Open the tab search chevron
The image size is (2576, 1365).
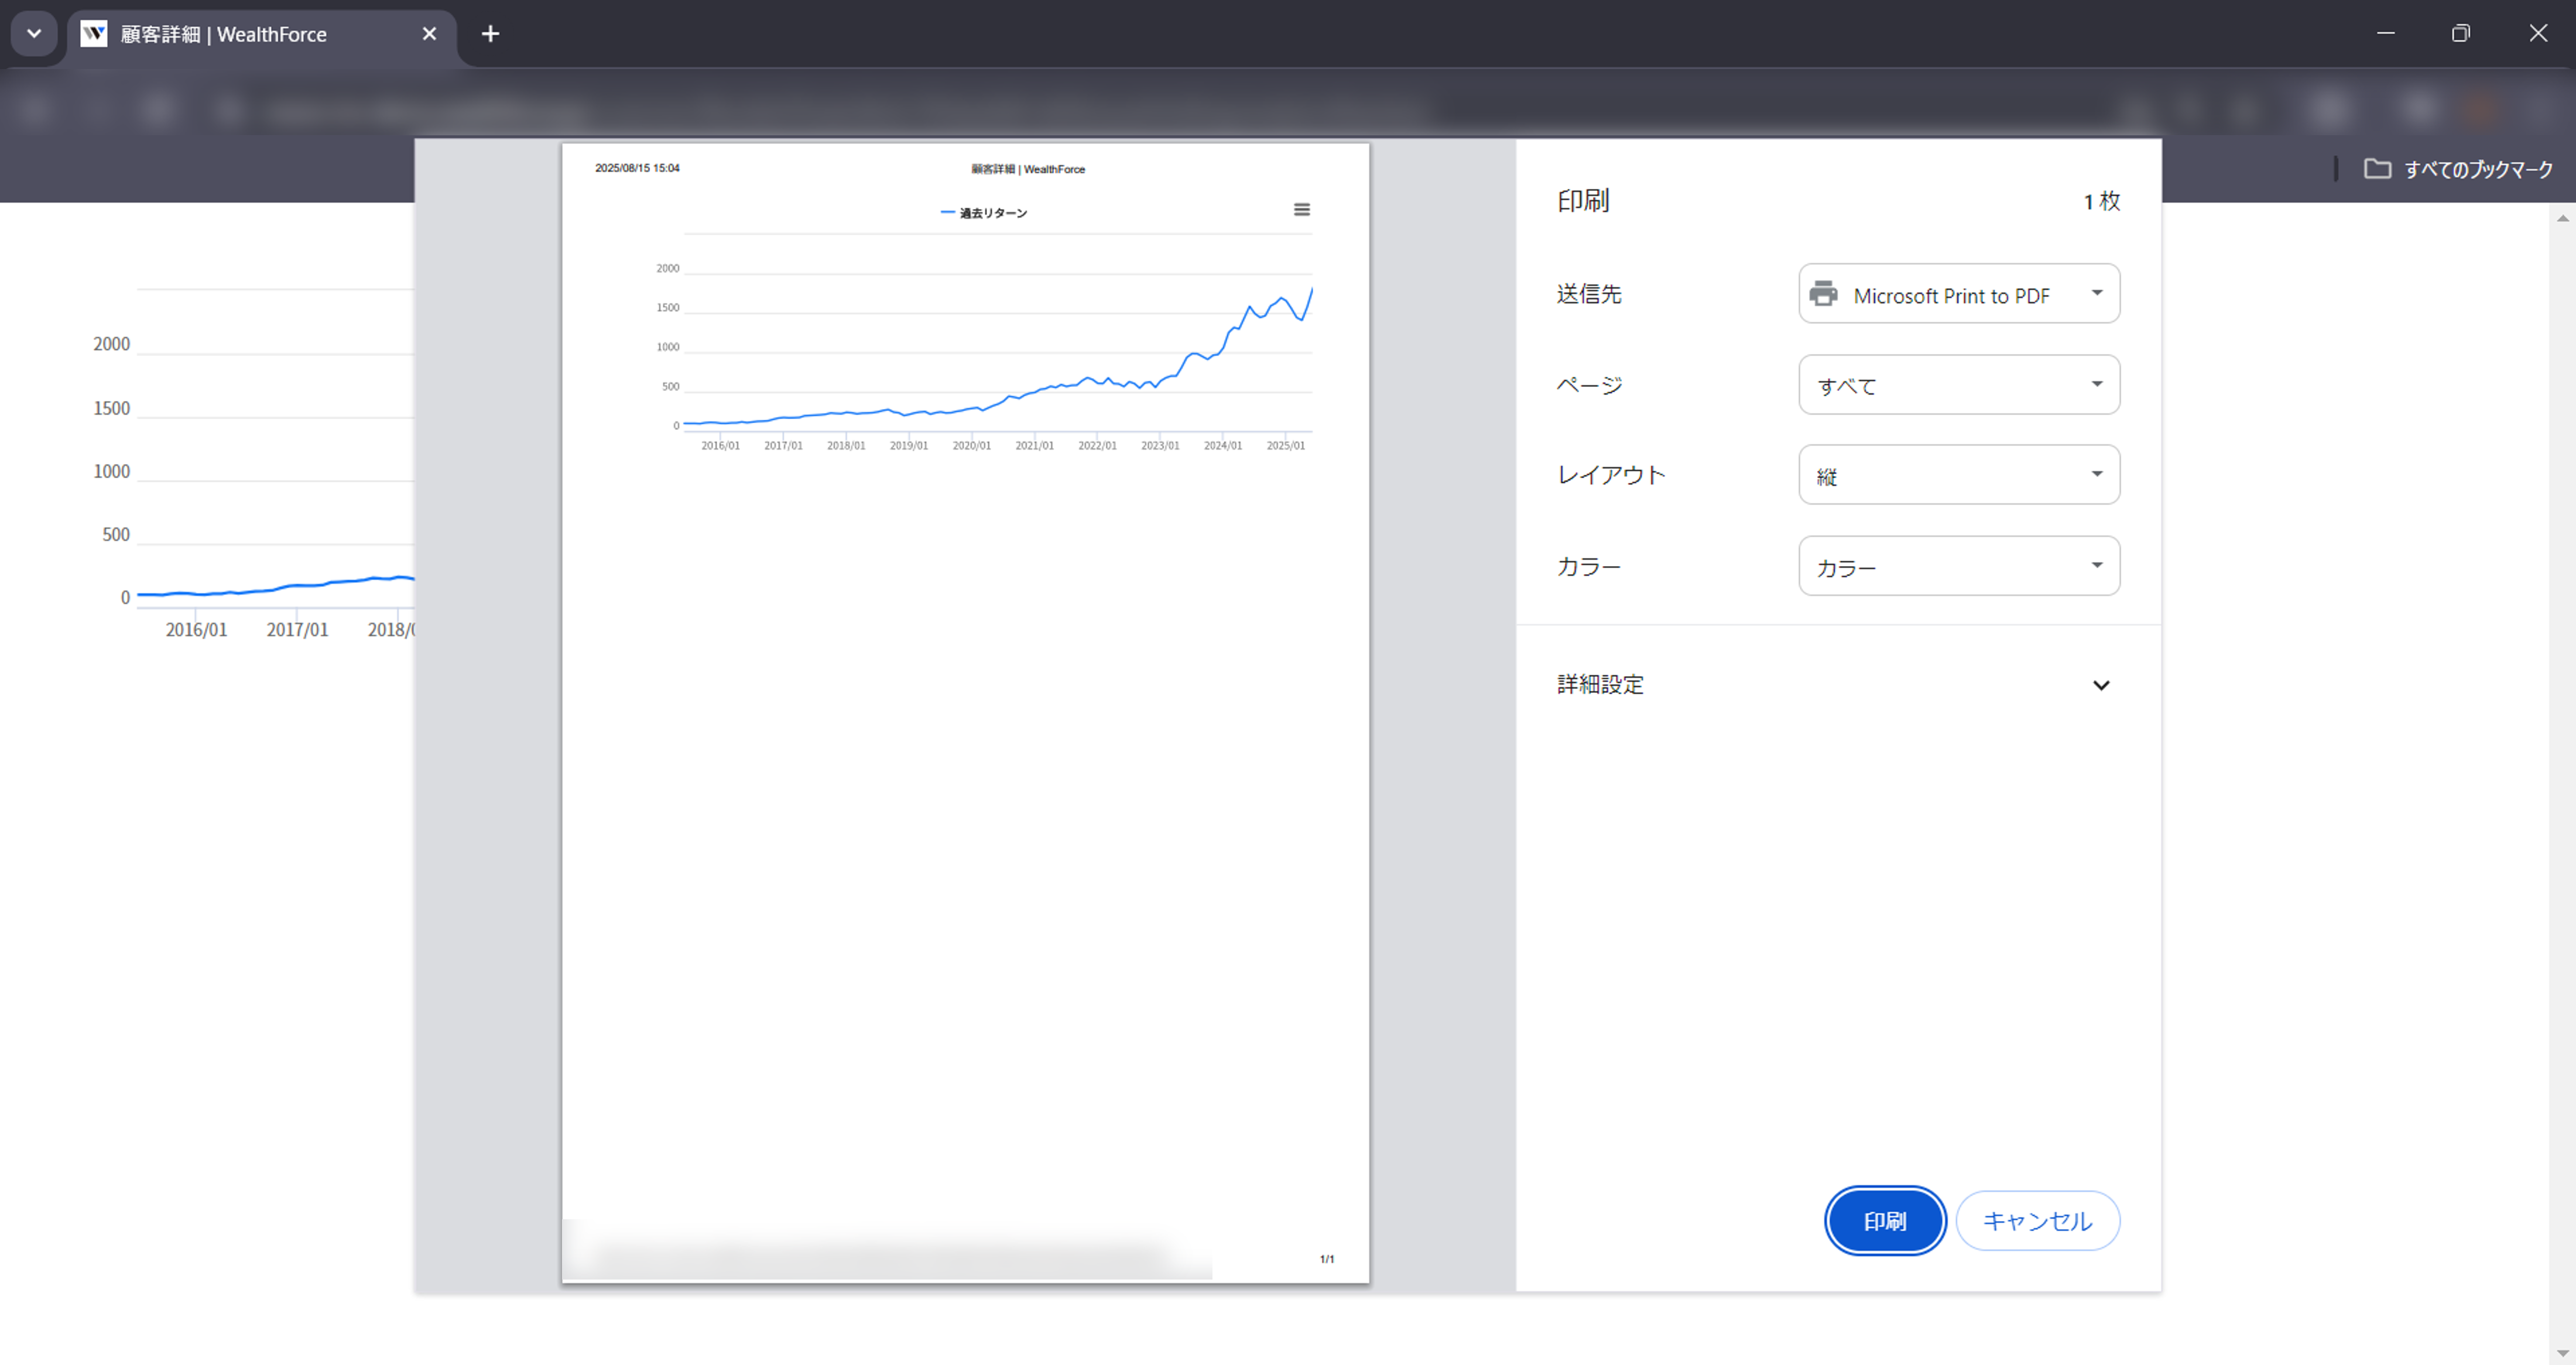33,33
